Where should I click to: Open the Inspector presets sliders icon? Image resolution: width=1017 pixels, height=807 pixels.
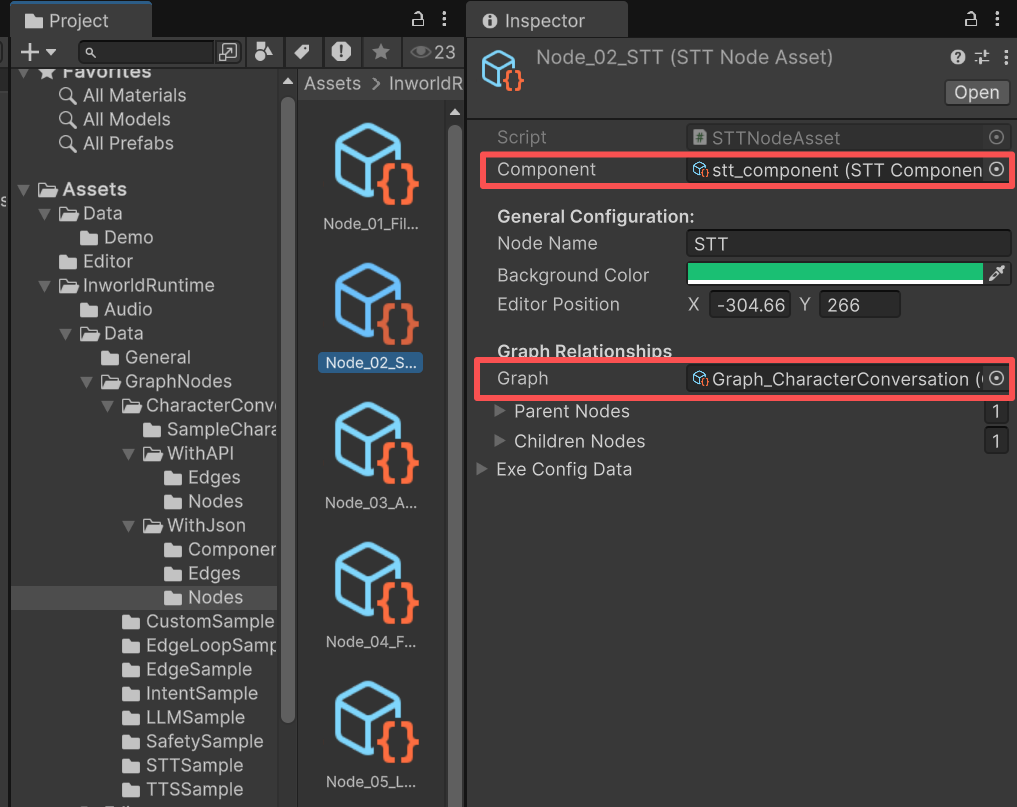[x=982, y=57]
